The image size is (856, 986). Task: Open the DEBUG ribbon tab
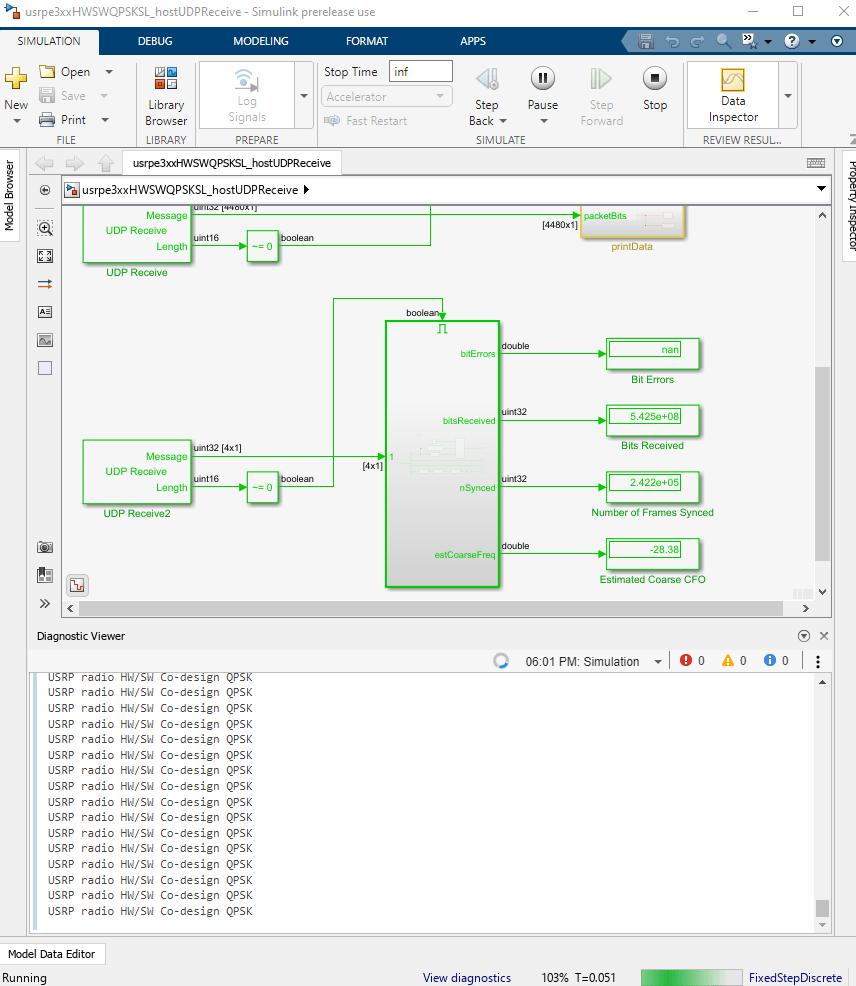point(155,41)
